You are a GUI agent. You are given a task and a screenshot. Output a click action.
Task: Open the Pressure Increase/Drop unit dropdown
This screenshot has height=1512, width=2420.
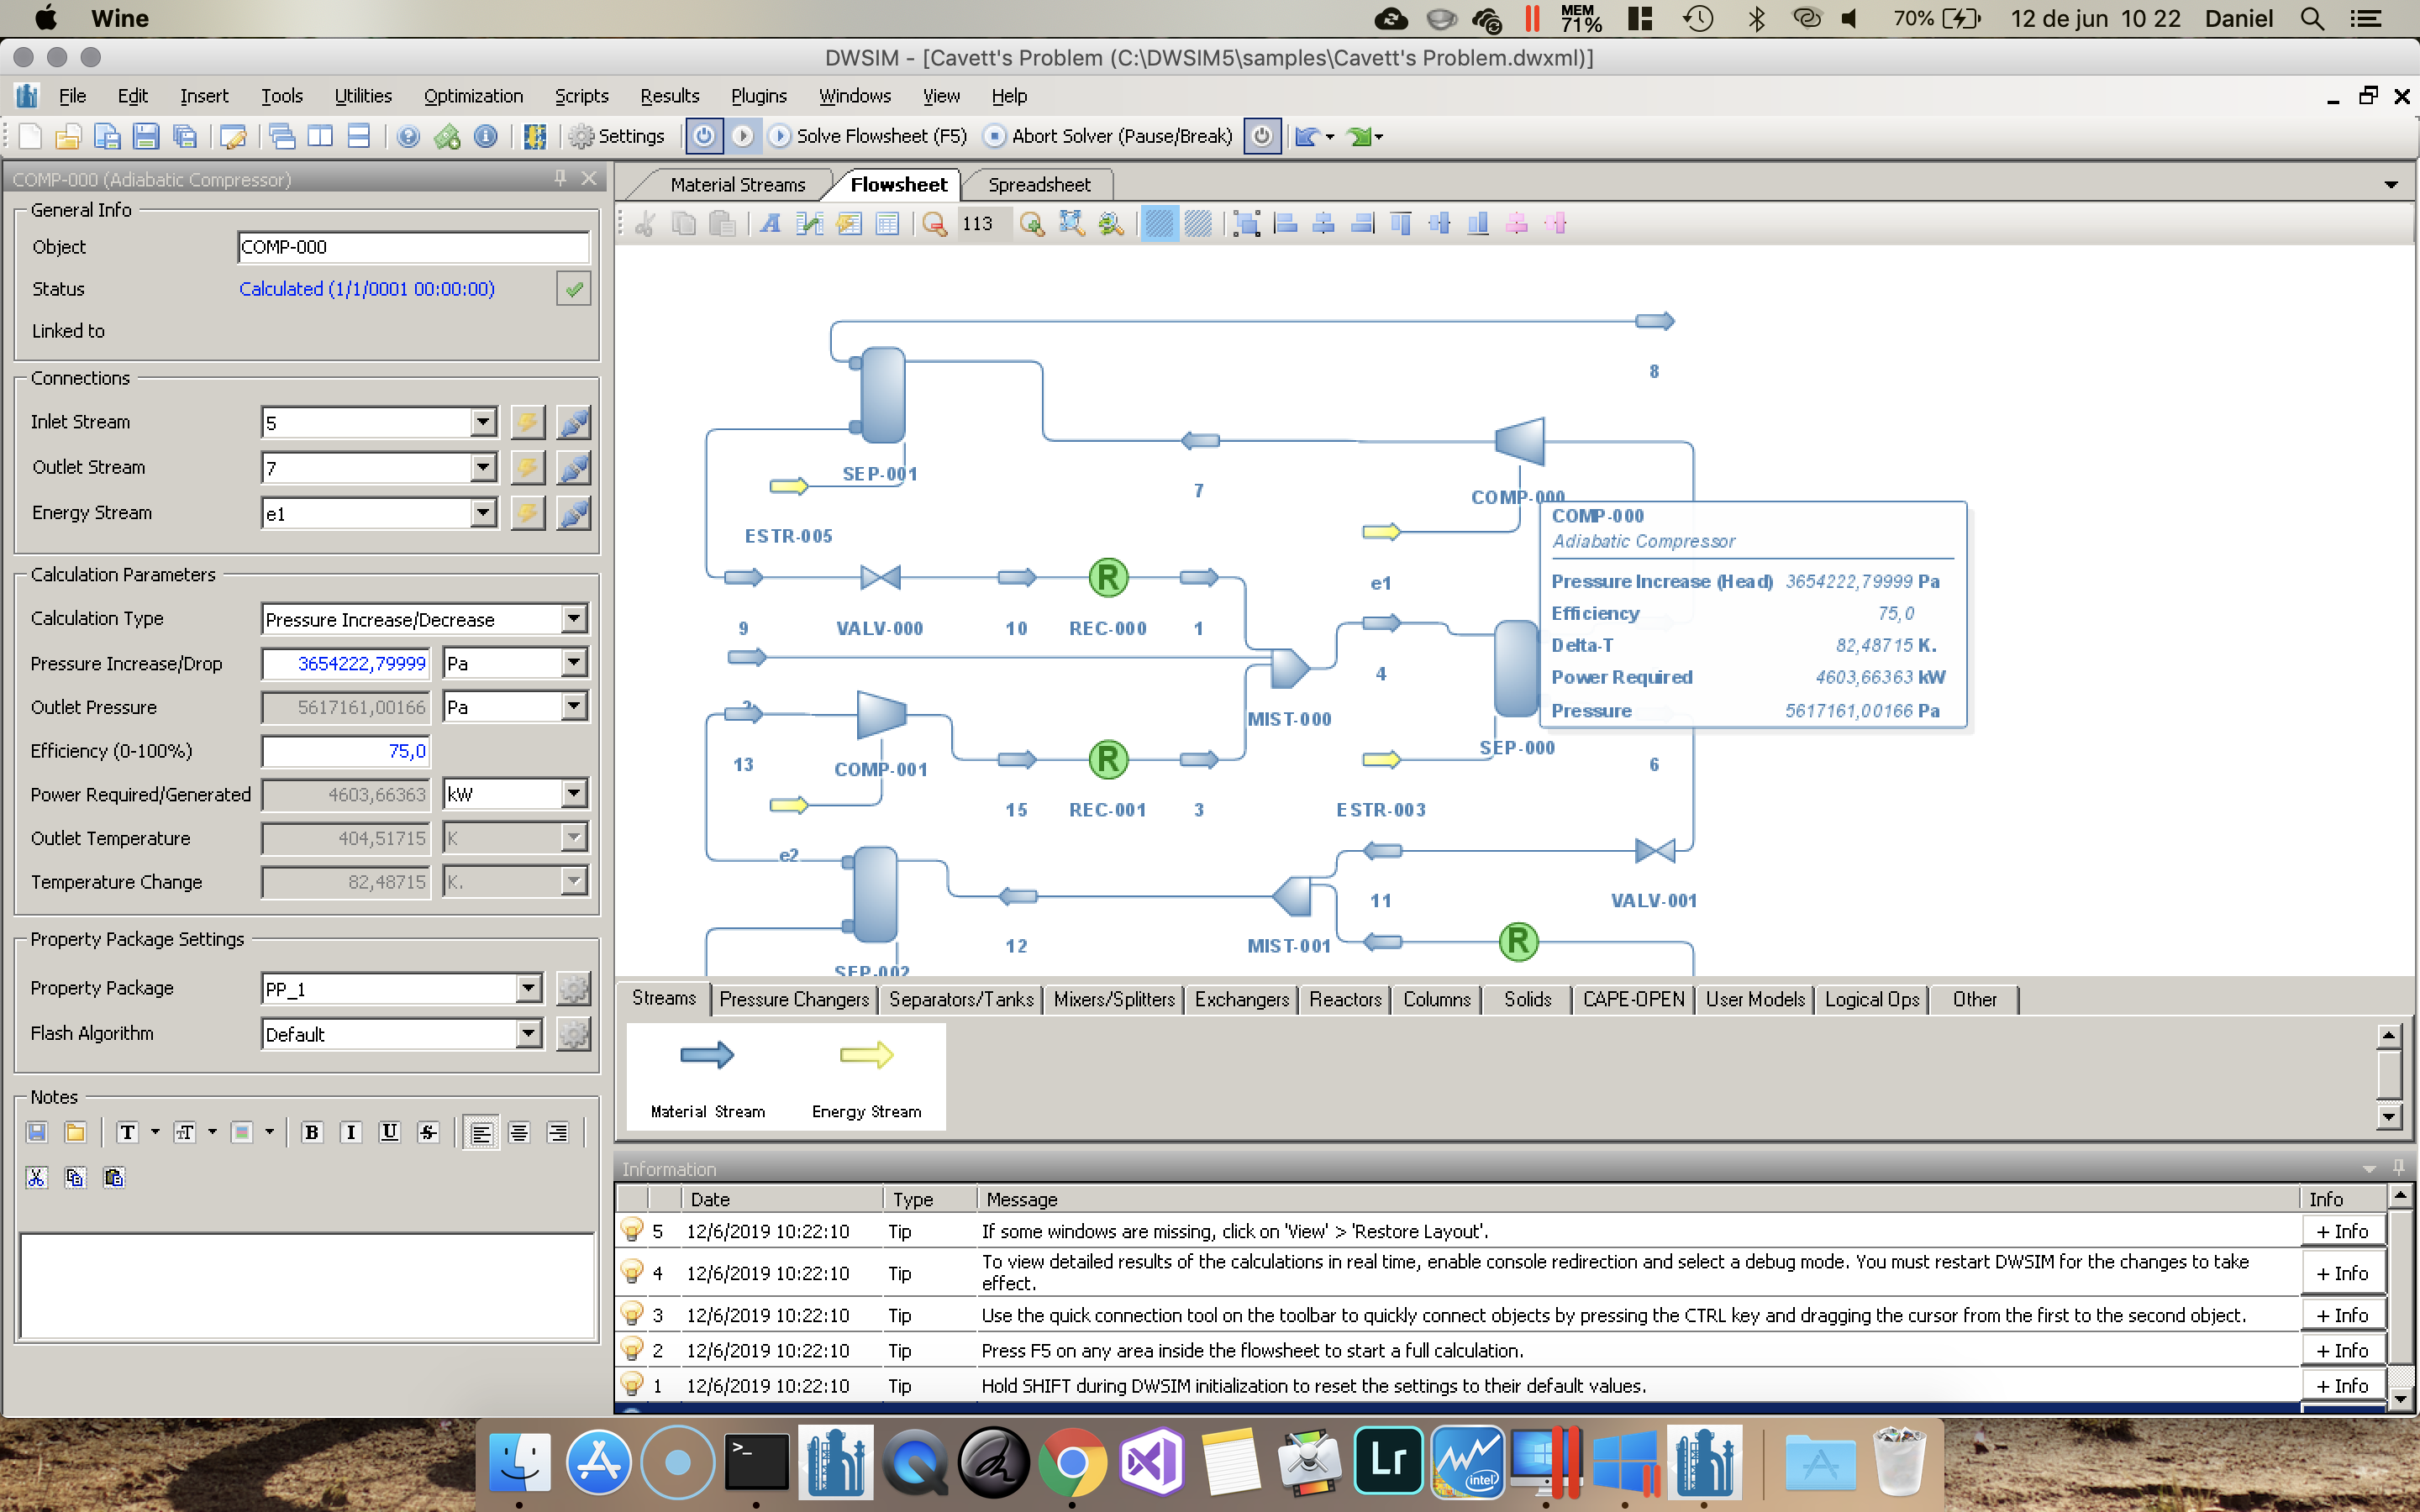(x=573, y=662)
